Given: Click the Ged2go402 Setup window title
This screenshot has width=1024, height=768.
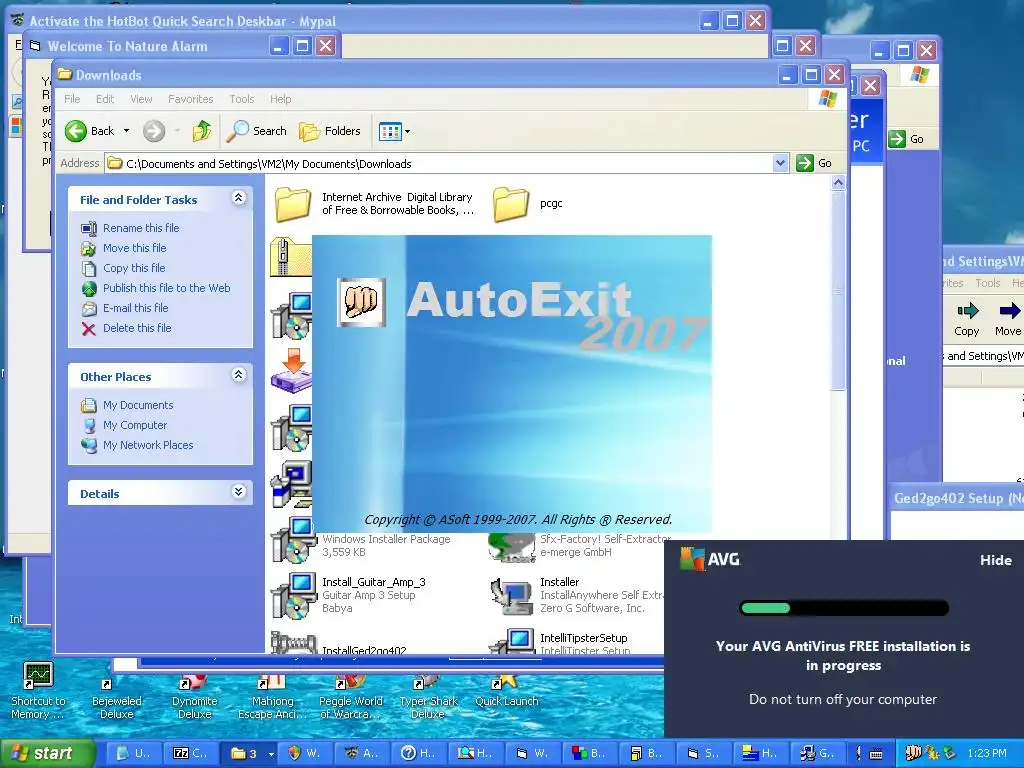Looking at the screenshot, I should 957,498.
